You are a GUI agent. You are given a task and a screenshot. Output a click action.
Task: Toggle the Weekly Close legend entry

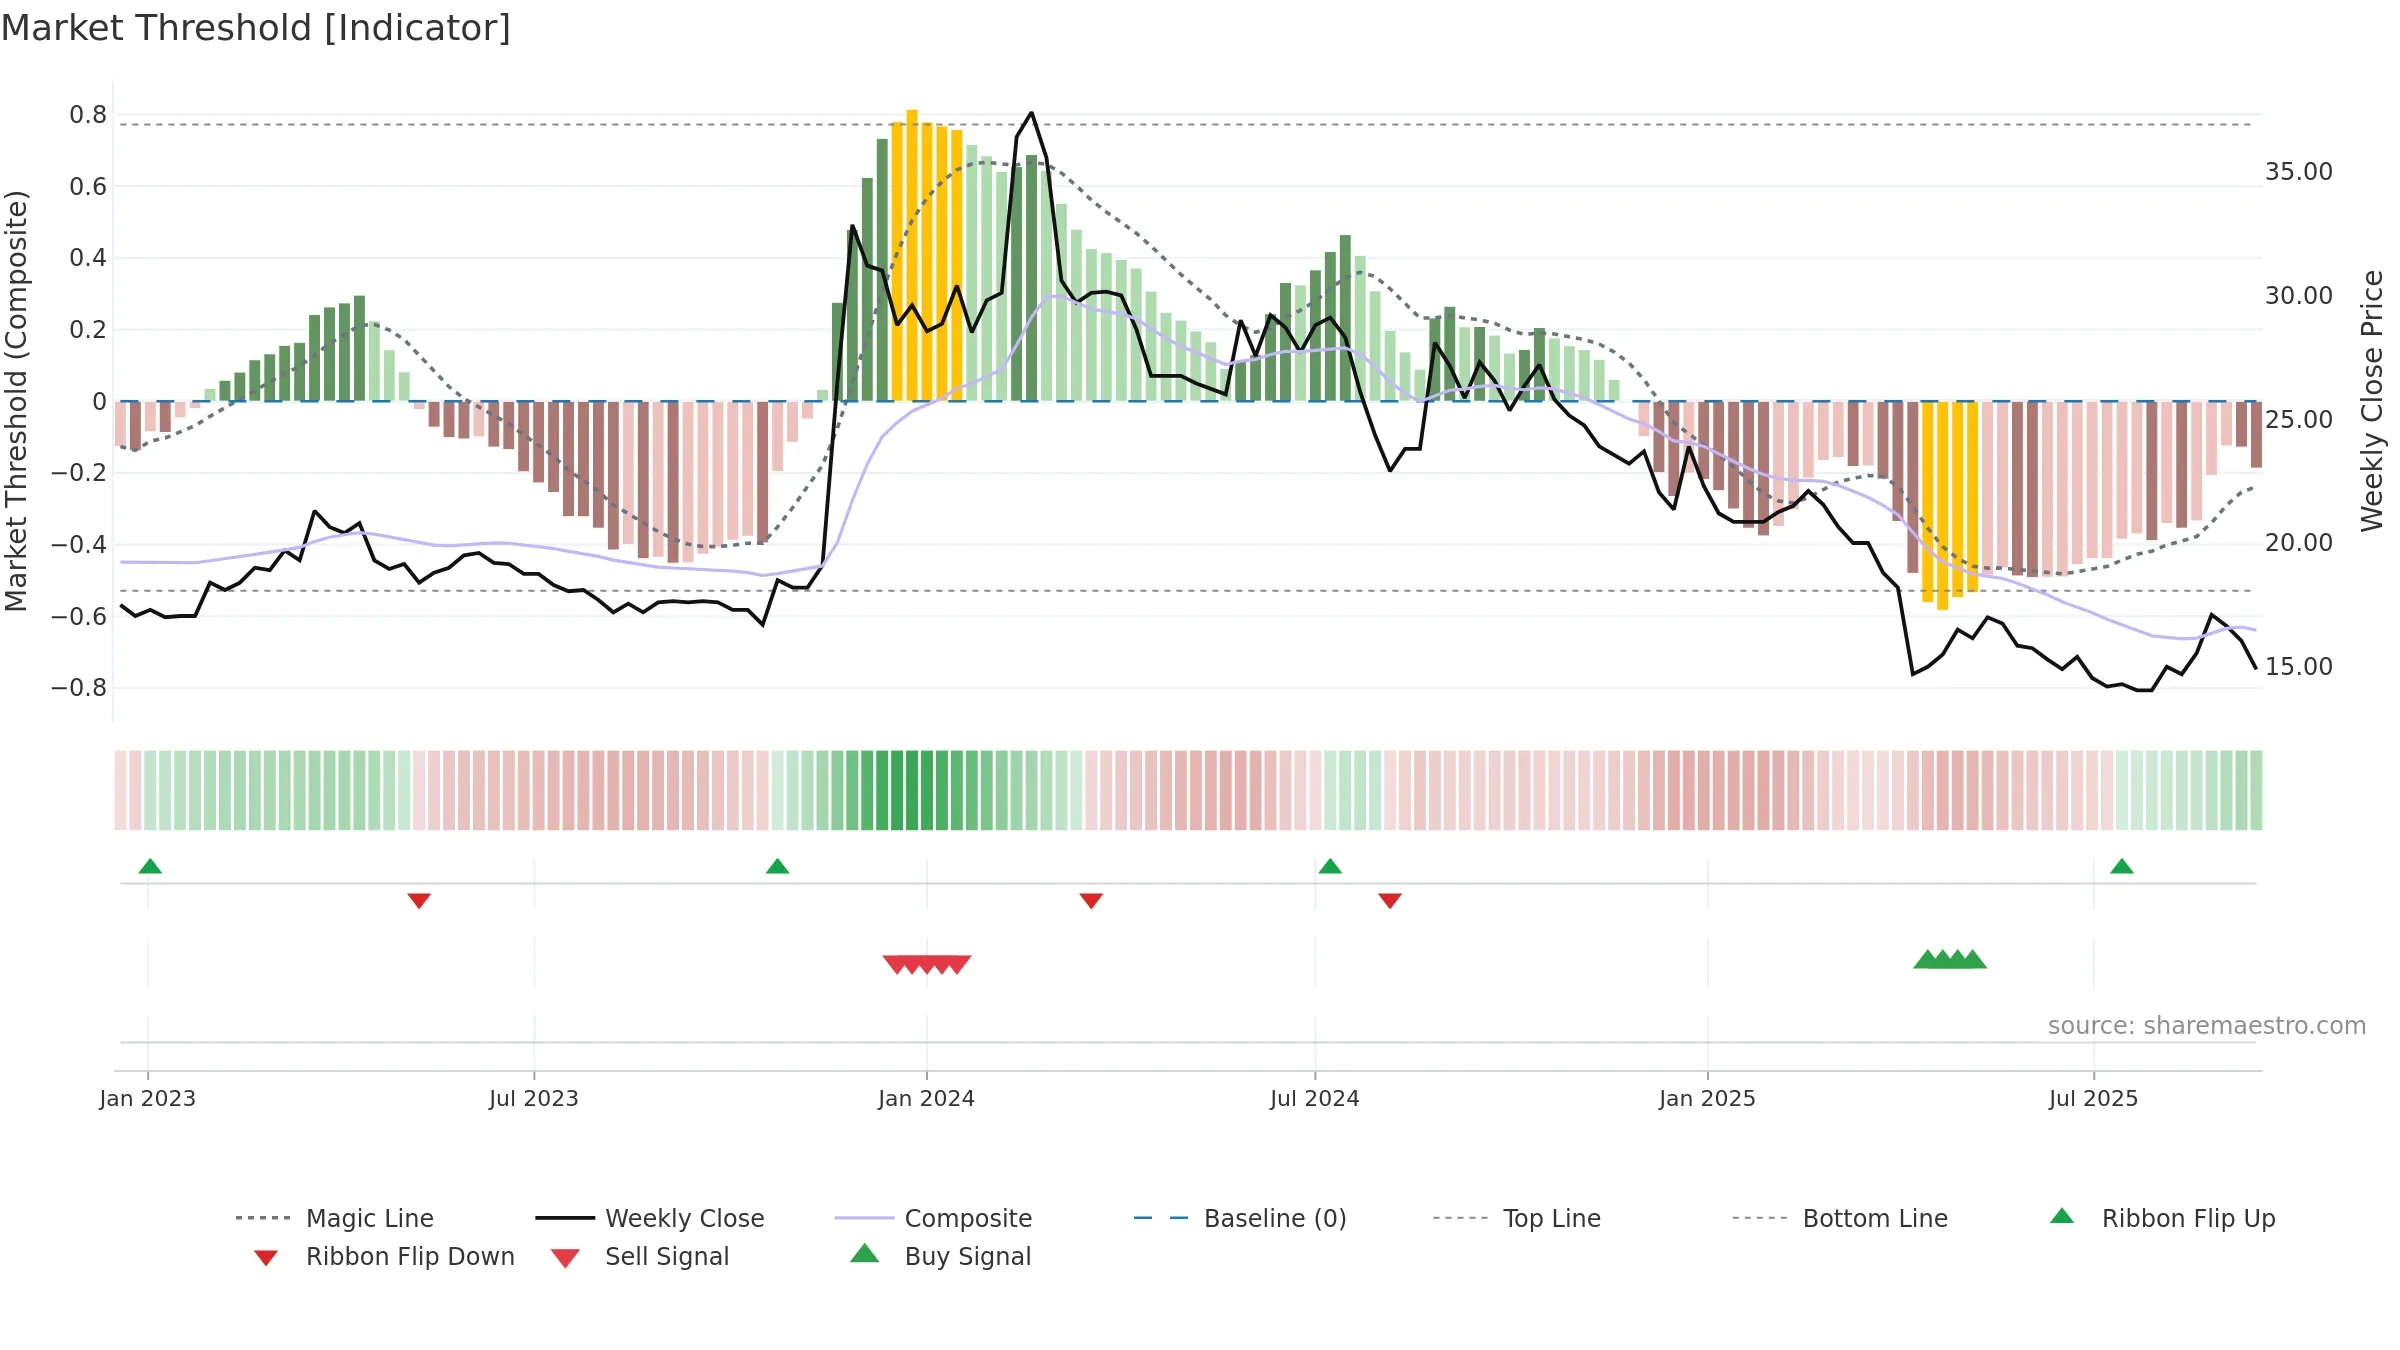tap(650, 1218)
